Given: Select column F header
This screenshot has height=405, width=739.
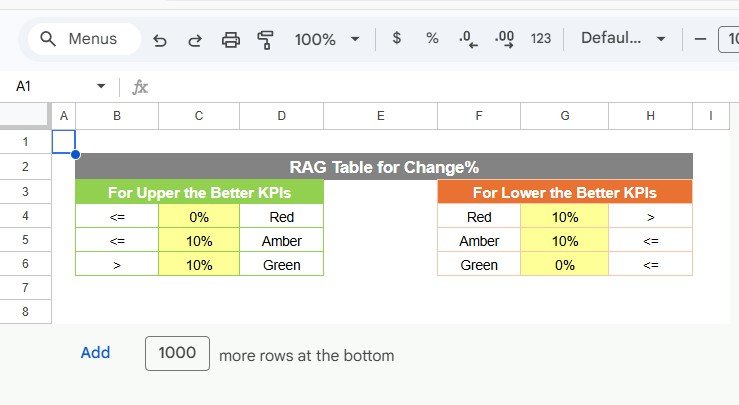Looking at the screenshot, I should point(479,116).
